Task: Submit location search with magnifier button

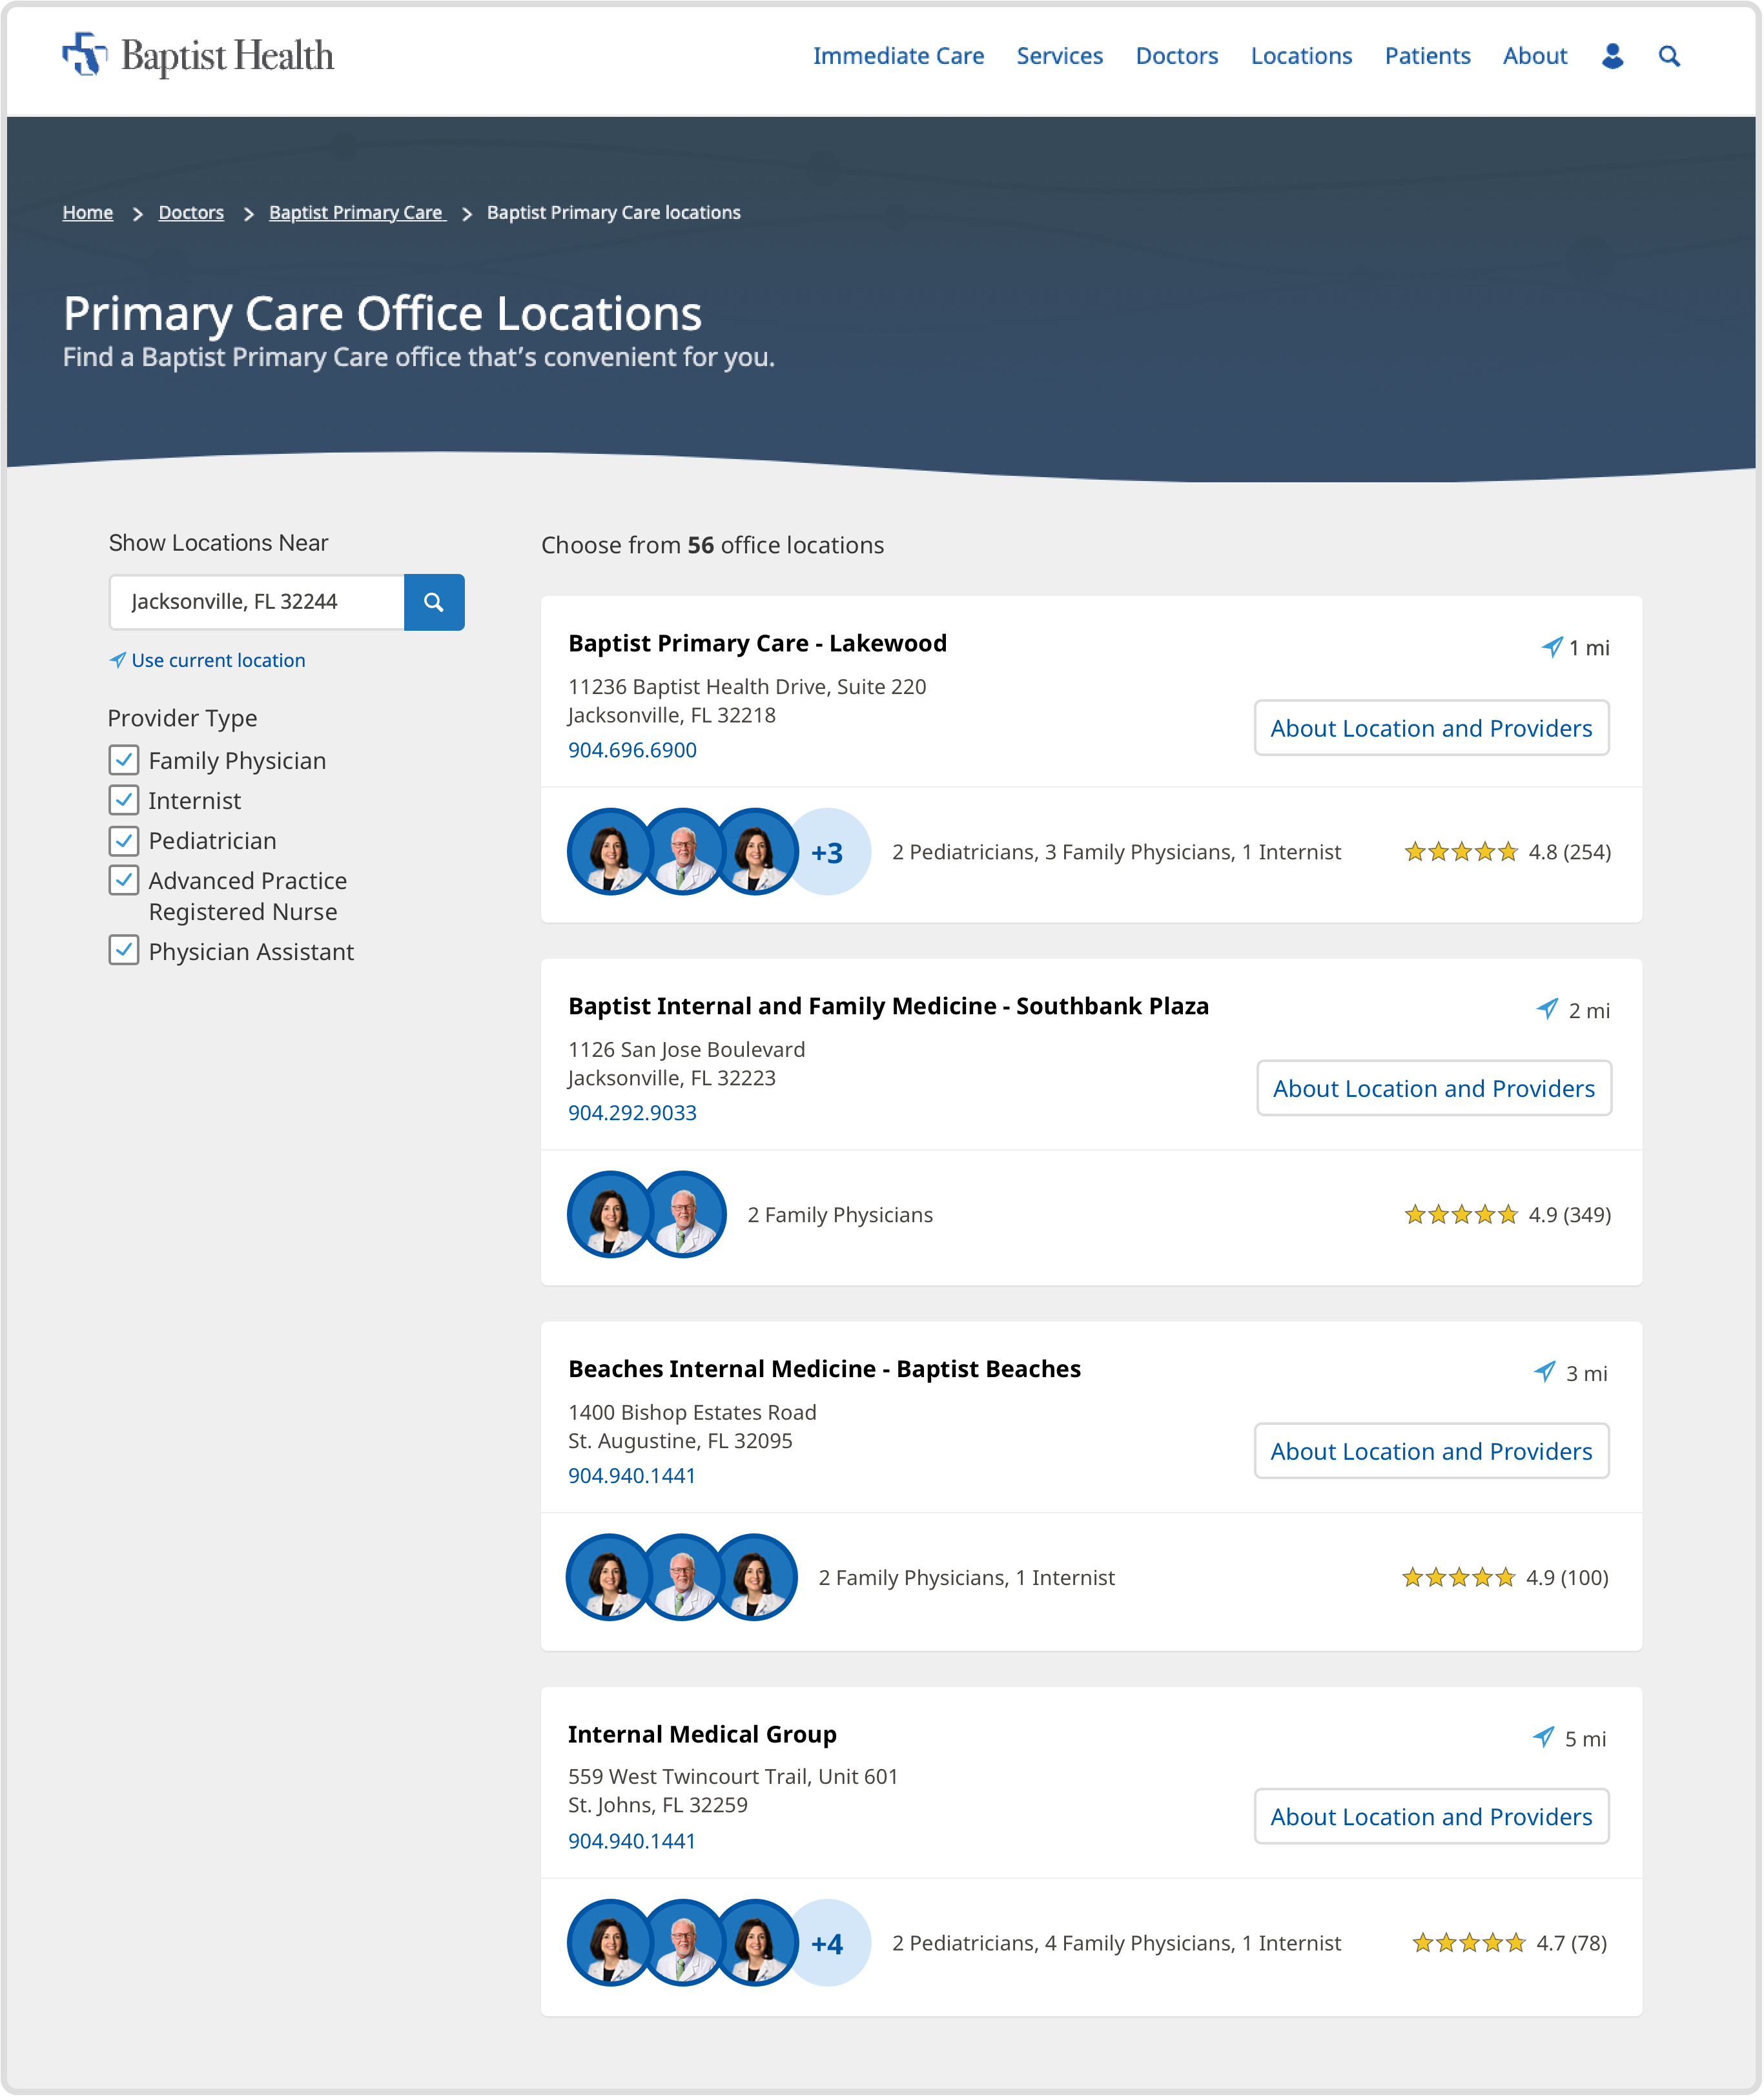Action: (x=434, y=602)
